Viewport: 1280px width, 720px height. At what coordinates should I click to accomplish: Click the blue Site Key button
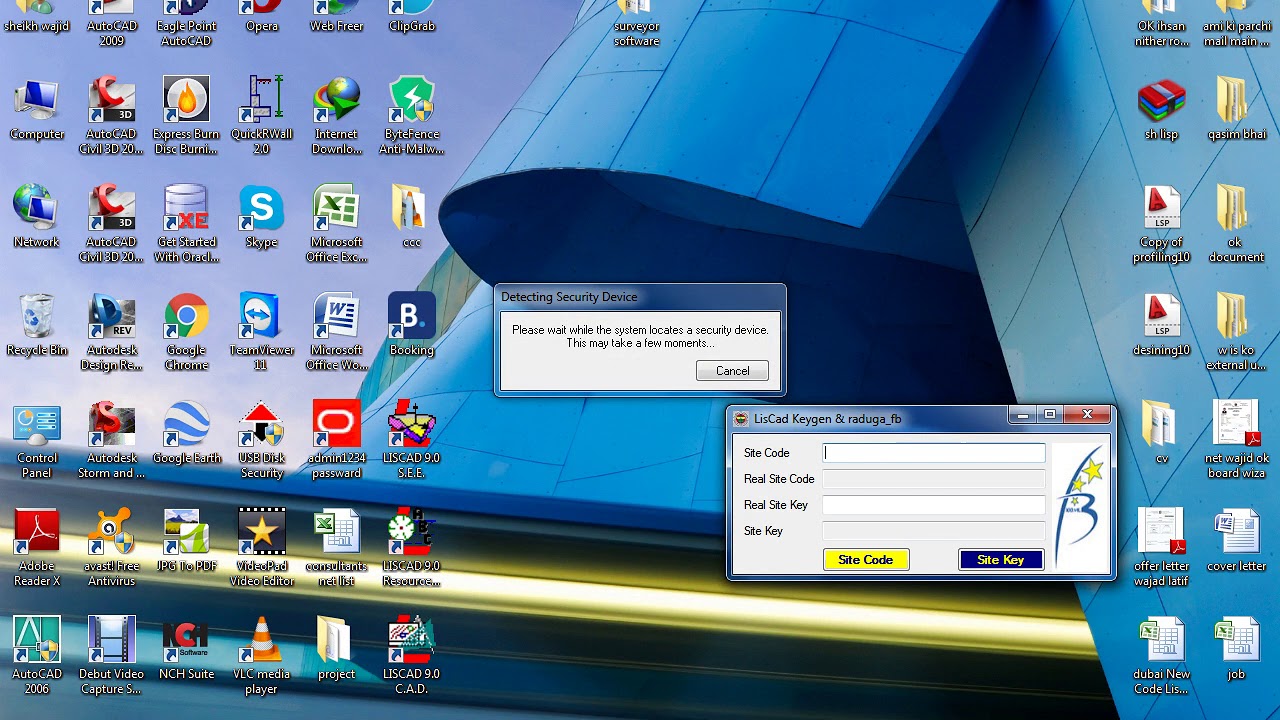[x=1001, y=560]
